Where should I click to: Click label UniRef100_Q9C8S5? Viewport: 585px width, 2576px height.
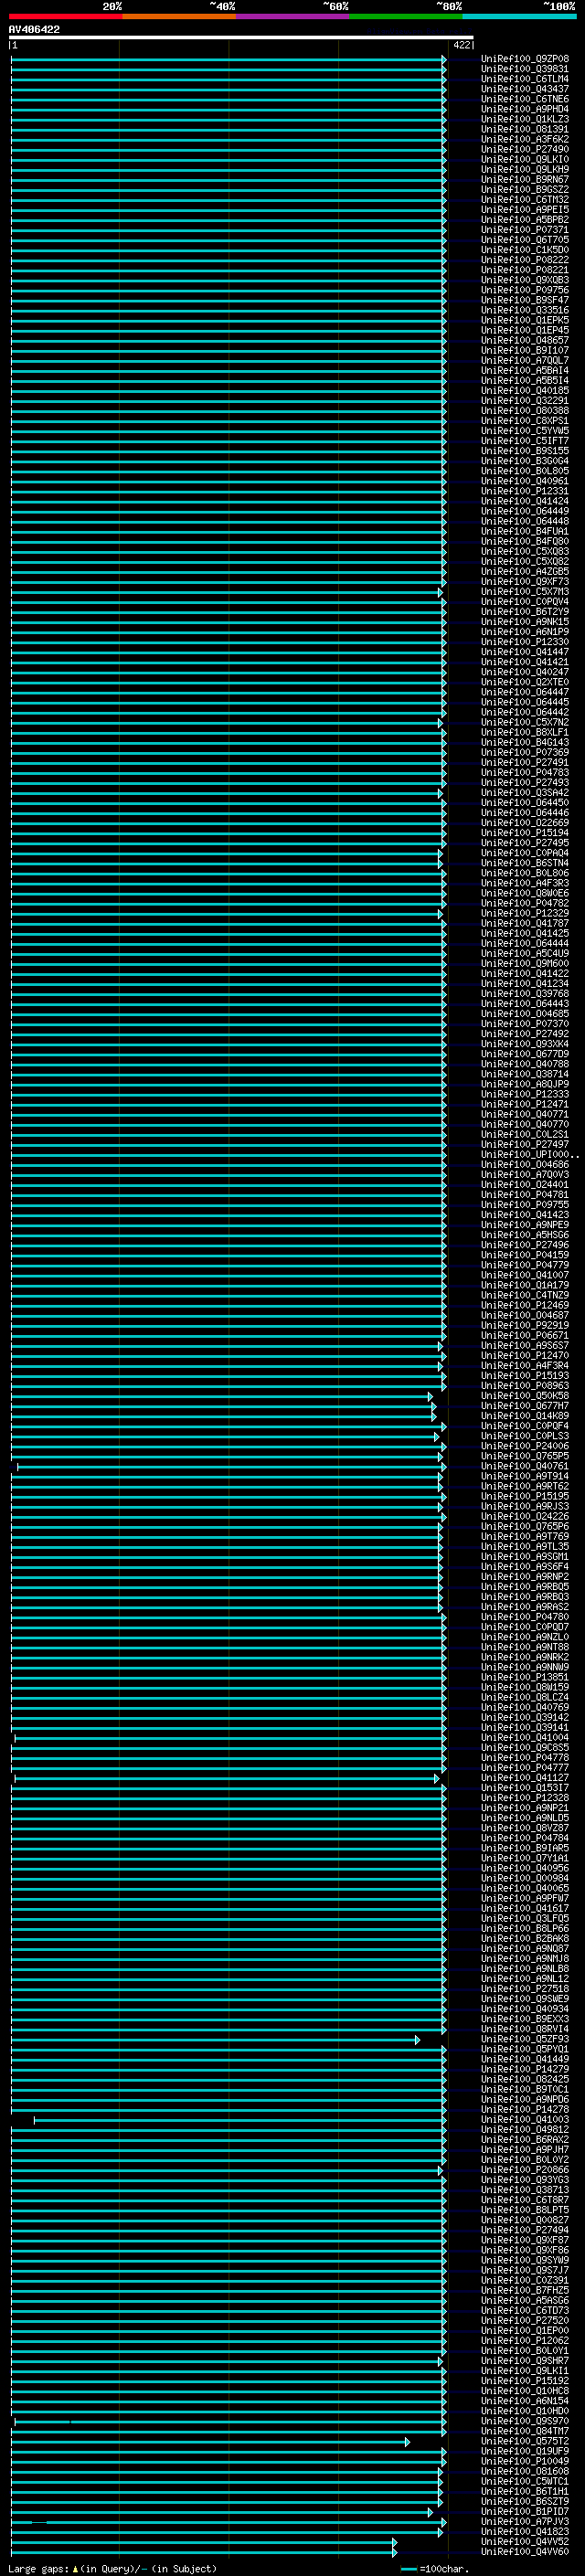point(524,1748)
